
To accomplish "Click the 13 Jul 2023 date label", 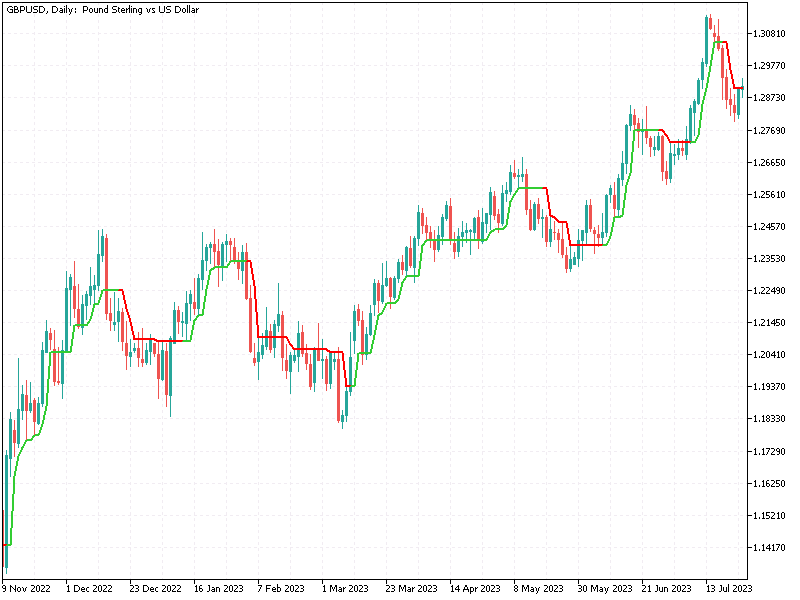I will click(729, 589).
